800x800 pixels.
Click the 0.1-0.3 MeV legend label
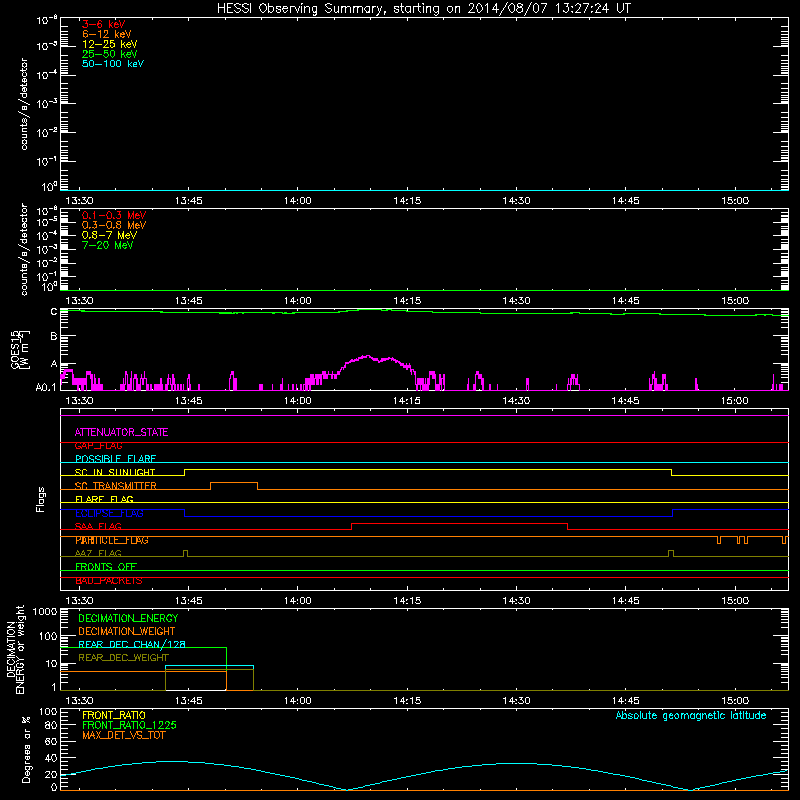[x=114, y=215]
